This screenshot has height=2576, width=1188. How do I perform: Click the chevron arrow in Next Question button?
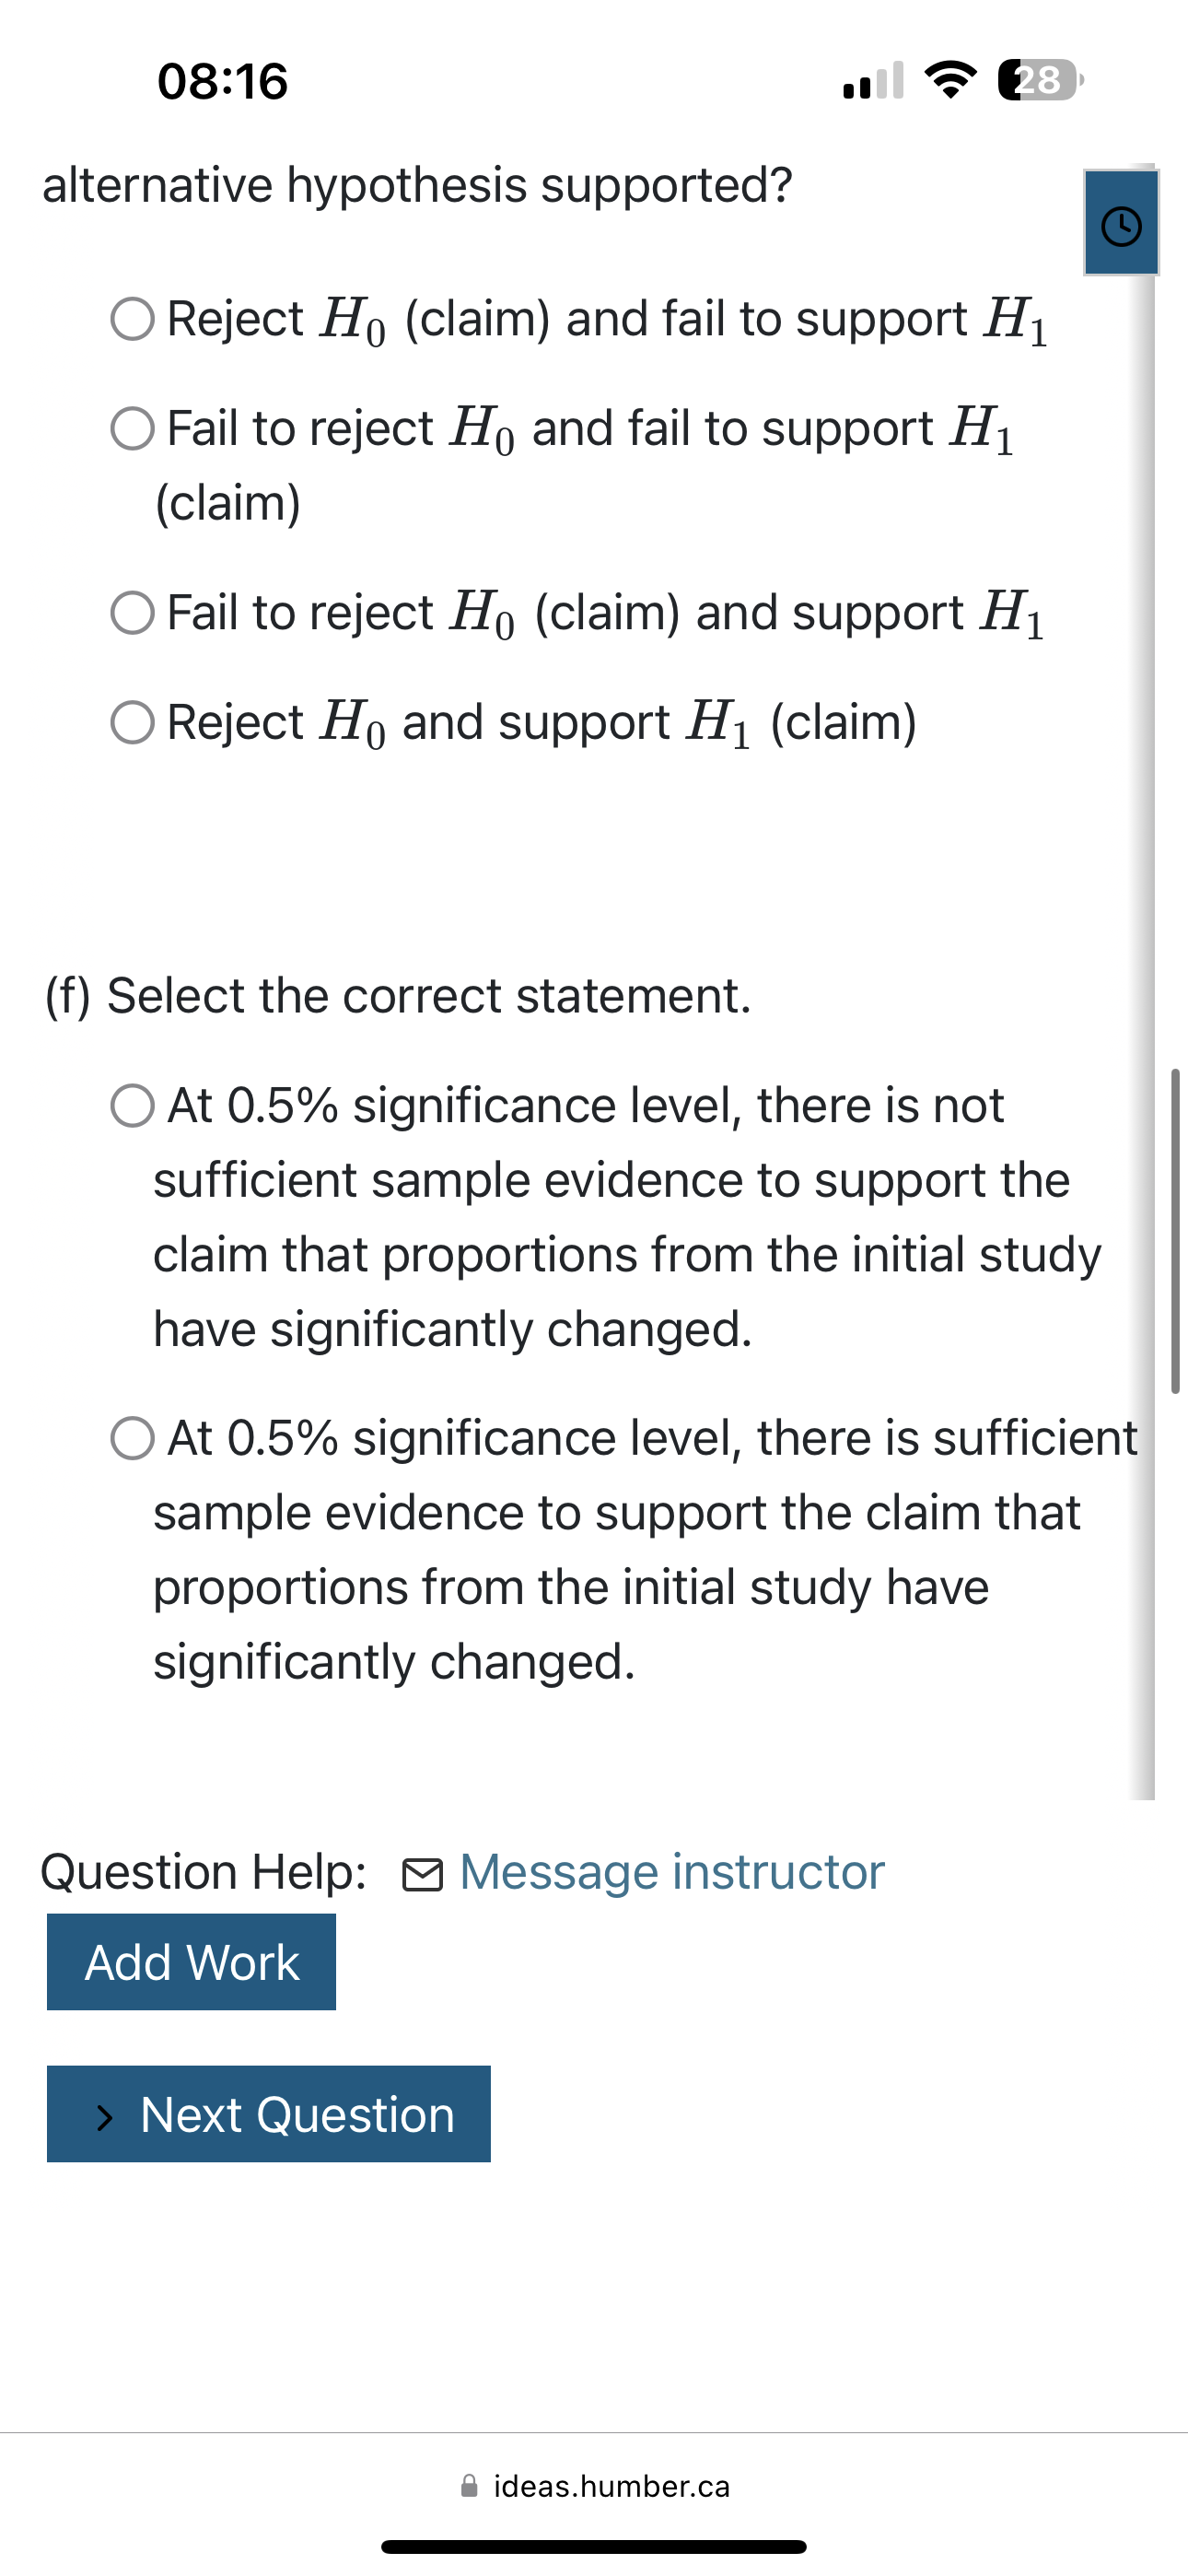coord(105,2115)
